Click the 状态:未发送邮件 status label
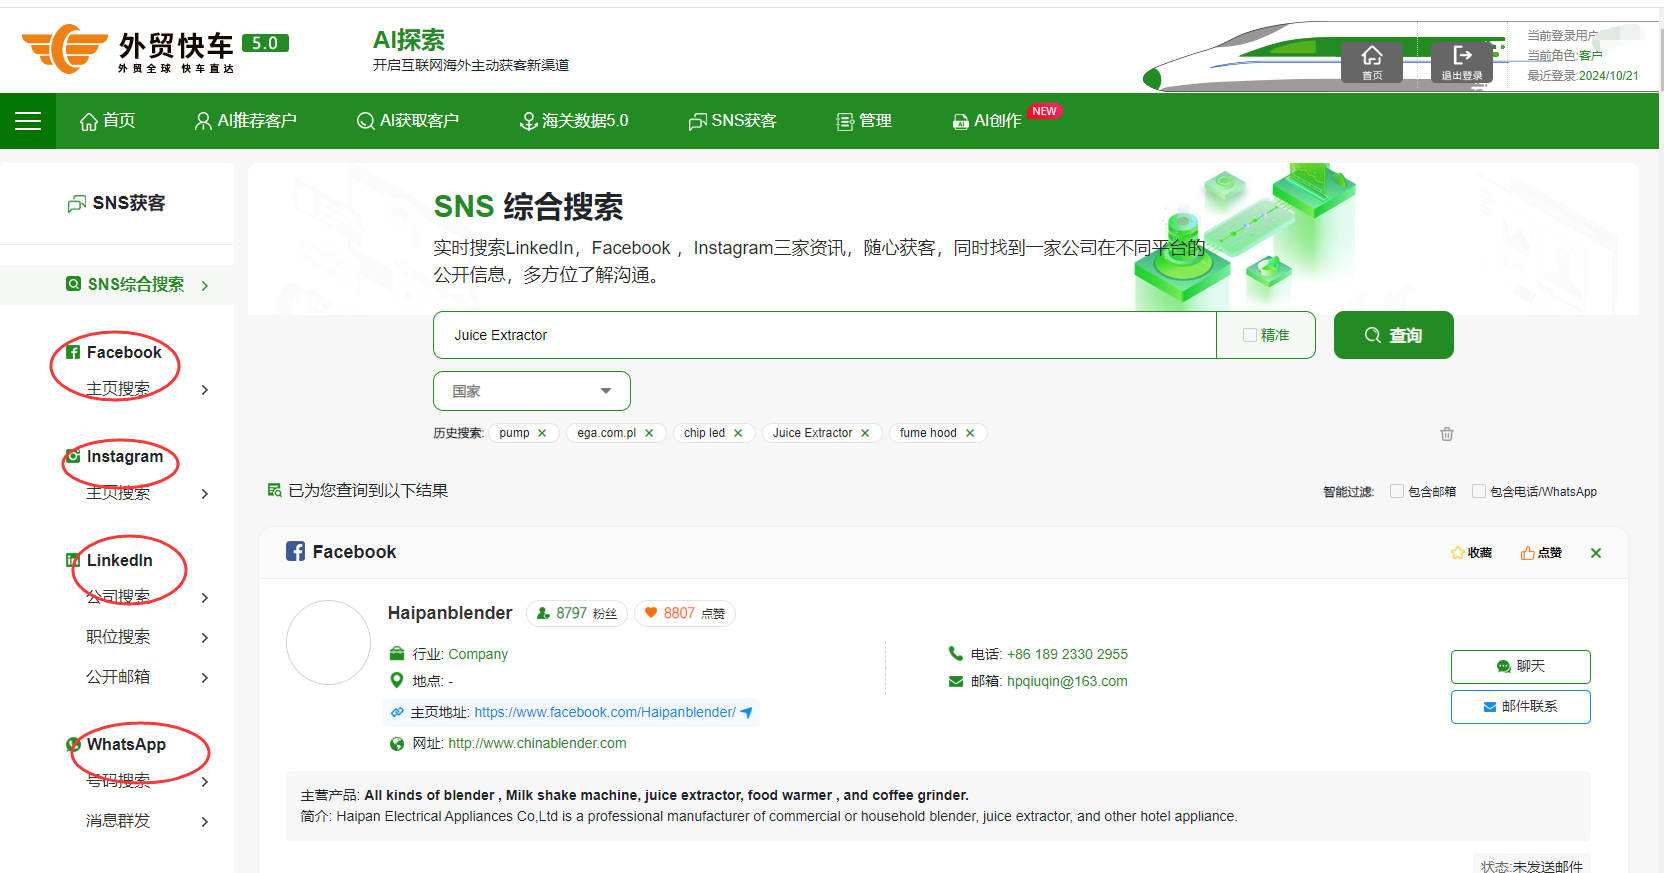This screenshot has height=873, width=1664. (x=1531, y=866)
